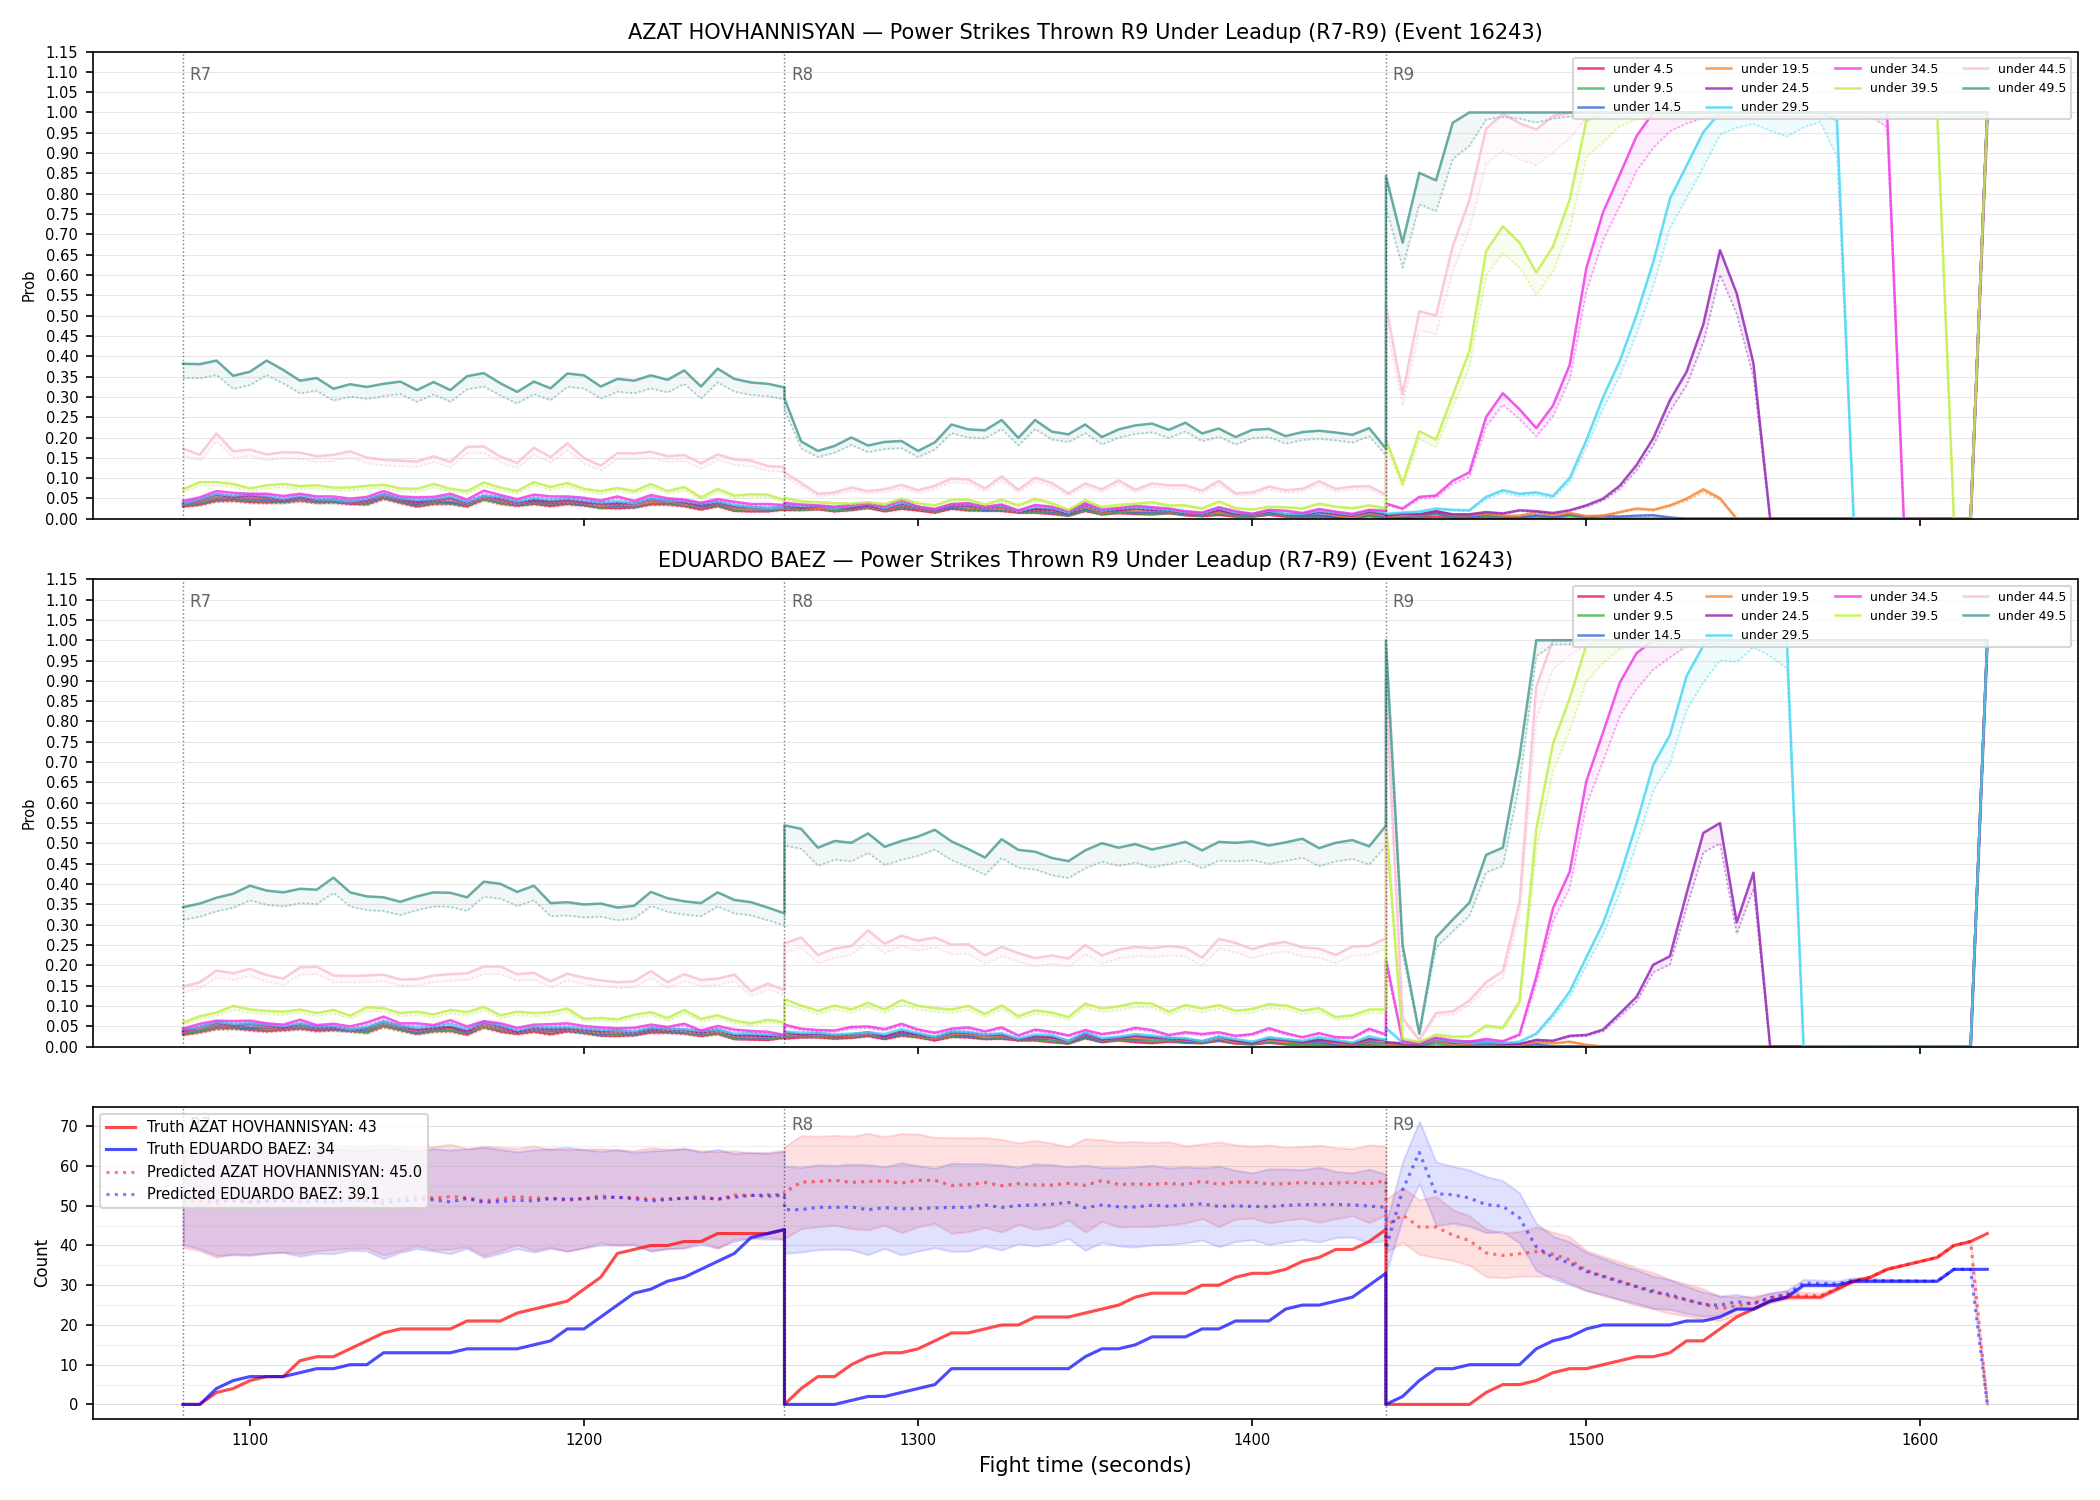This screenshot has height=1500, width=2100.
Task: Select "under 24.5" in Hovhannisyan chart legend
Action: click(1757, 88)
